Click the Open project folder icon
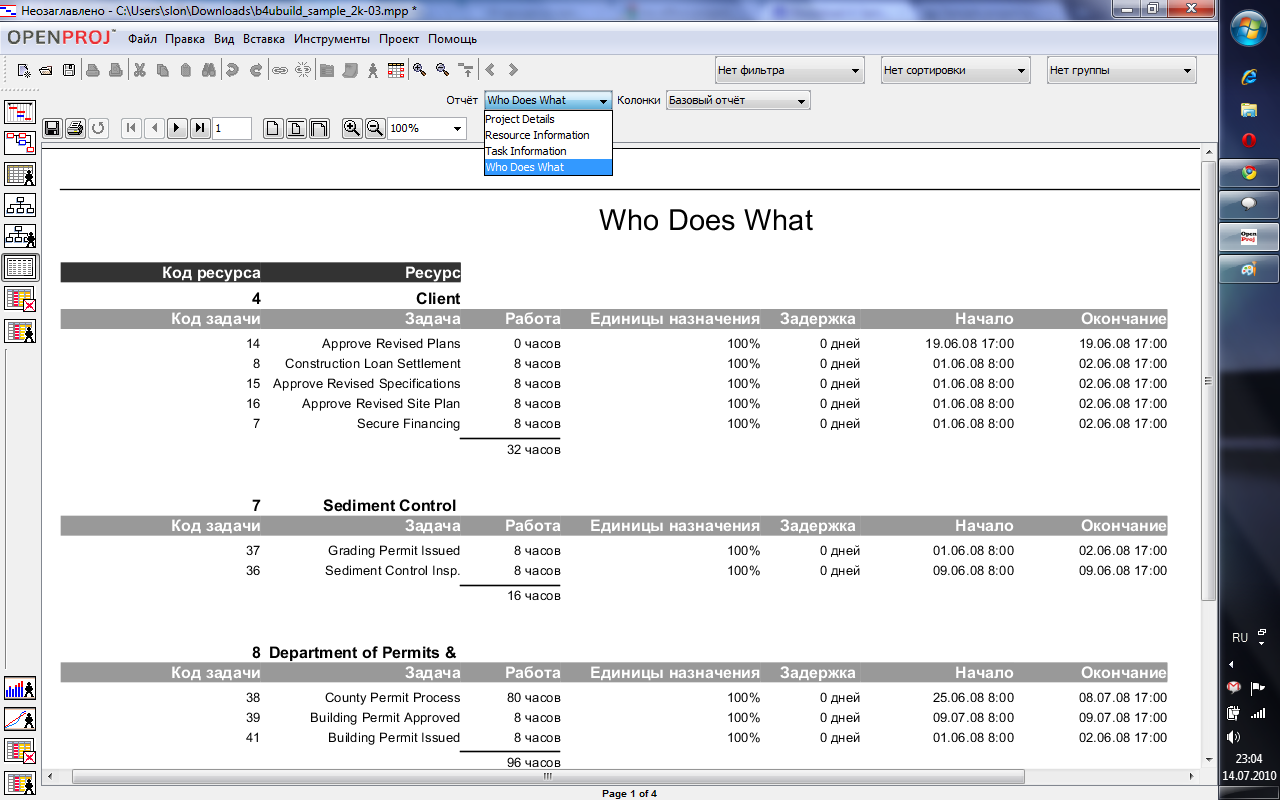 (46, 70)
